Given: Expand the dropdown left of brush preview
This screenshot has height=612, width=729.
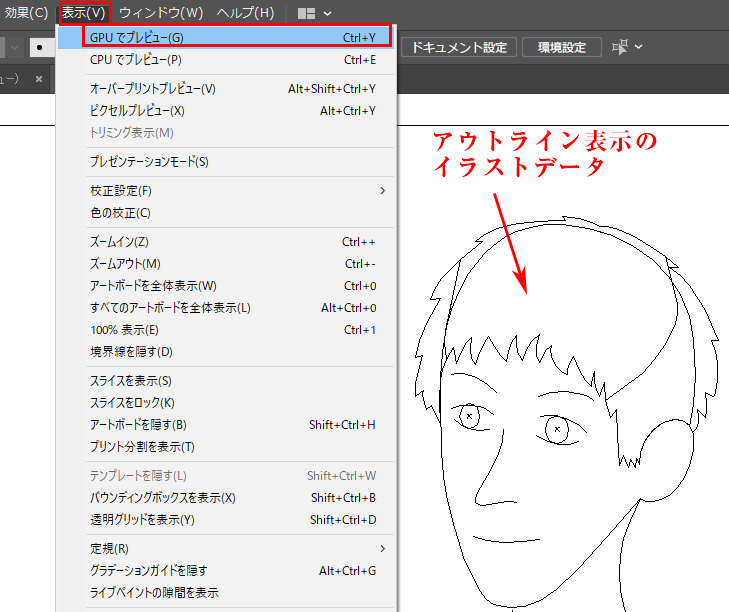Looking at the screenshot, I should (14, 47).
